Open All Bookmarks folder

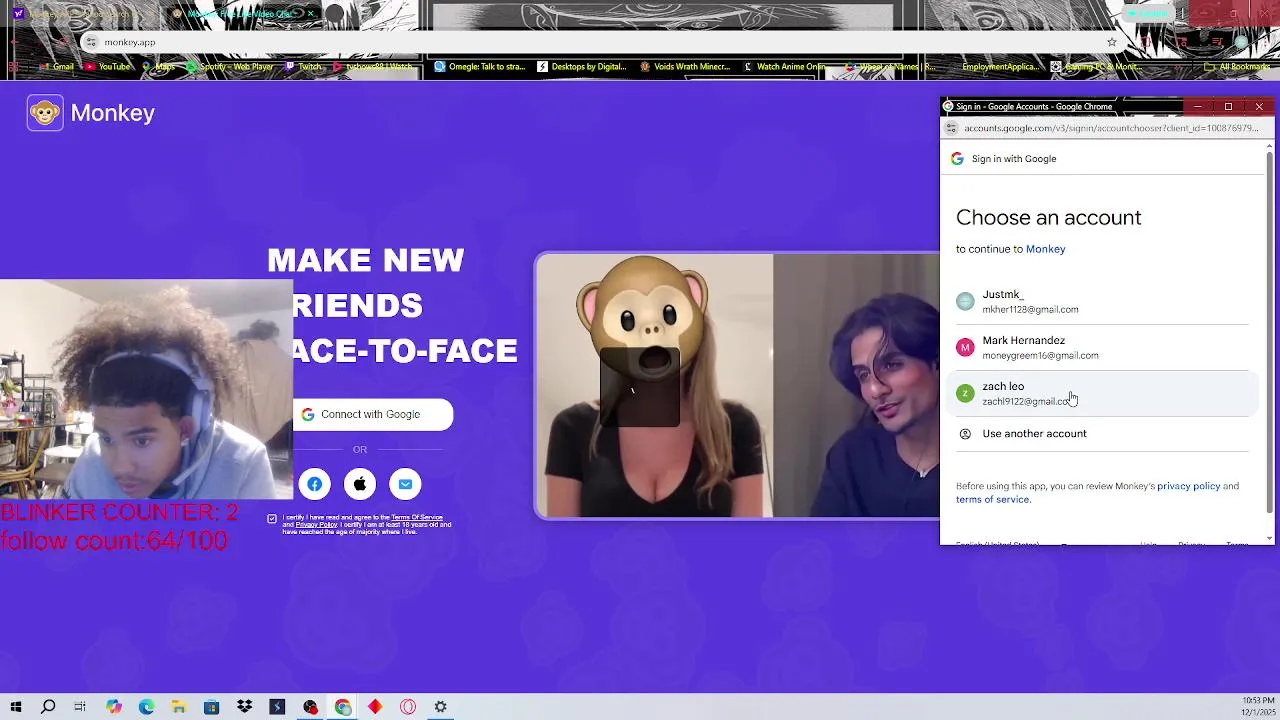1237,67
